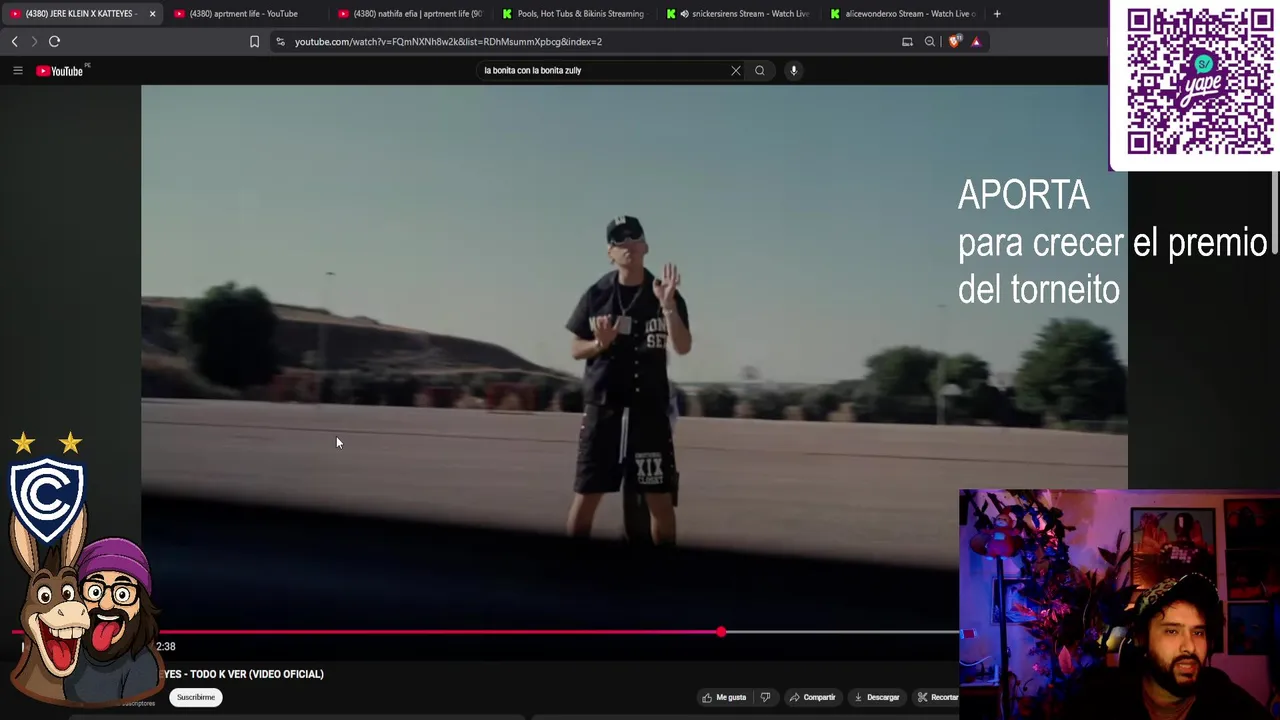Open the zoom magnifier icon in address bar
The image size is (1280, 720).
tap(930, 41)
